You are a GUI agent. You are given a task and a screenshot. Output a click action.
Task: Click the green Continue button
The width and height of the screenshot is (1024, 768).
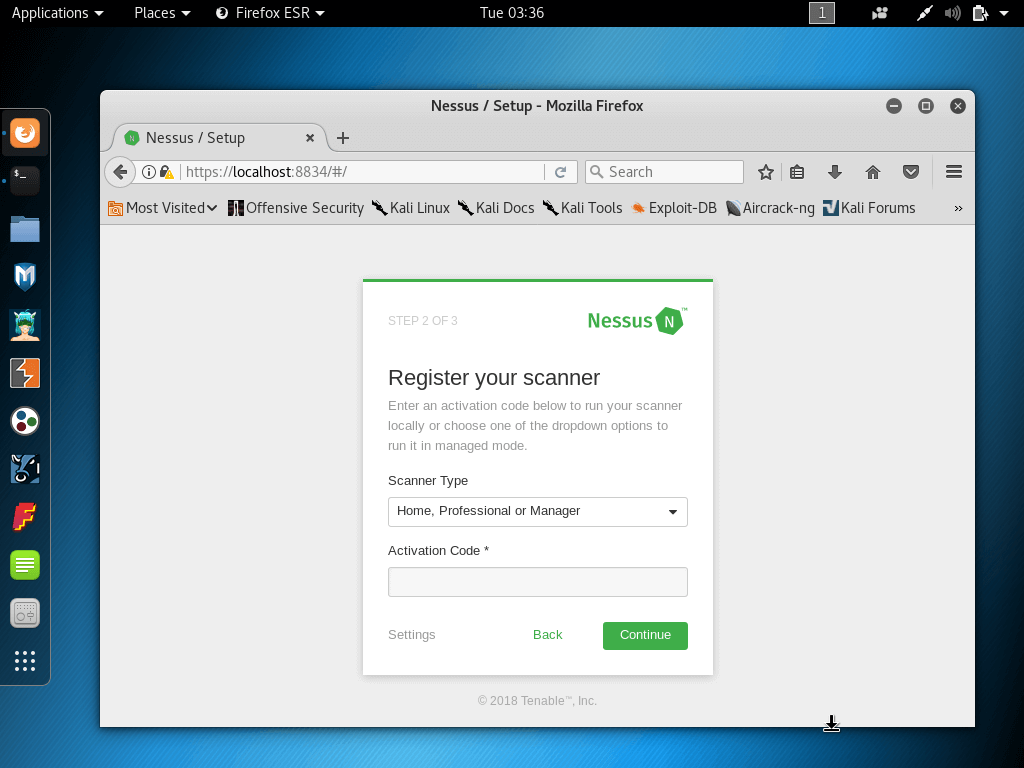645,635
